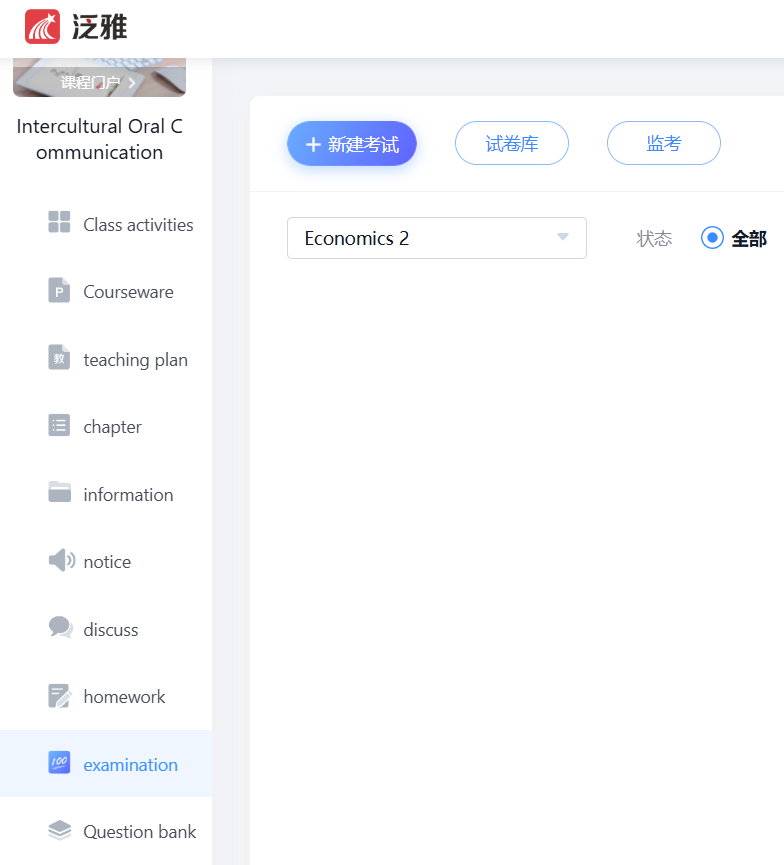This screenshot has width=784, height=865.
Task: Click the teaching plan document icon
Action: tap(59, 358)
